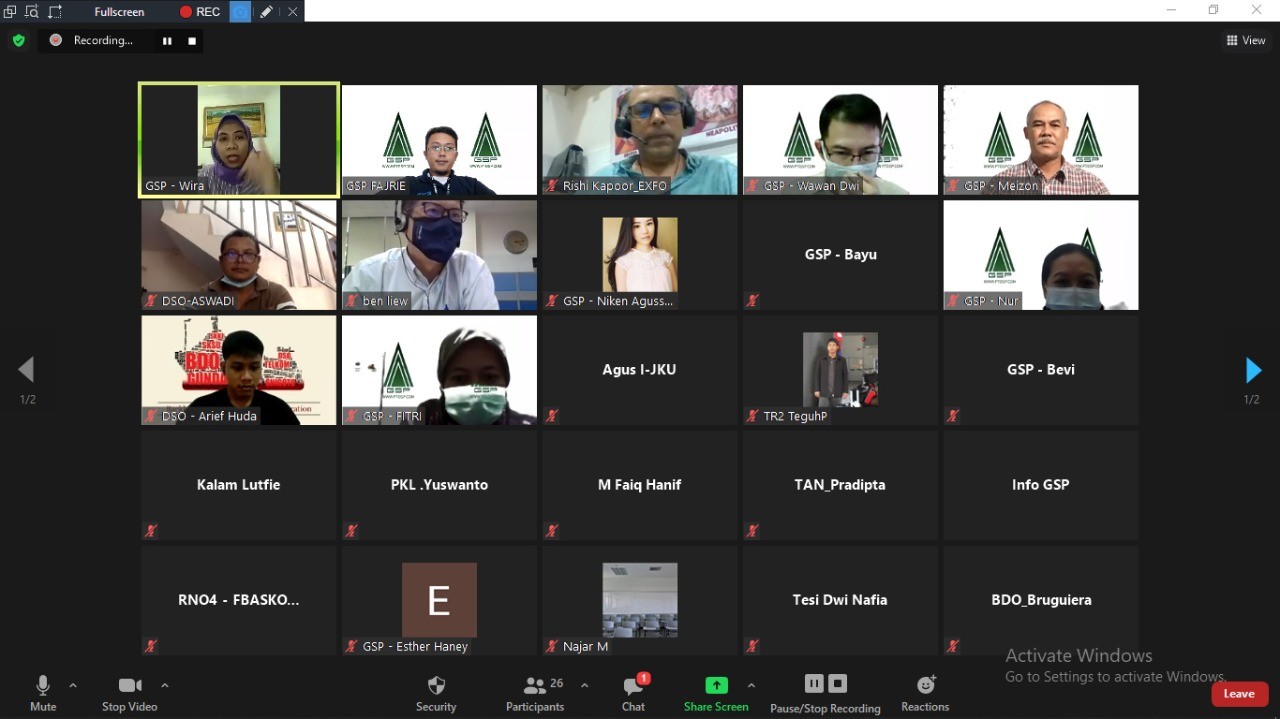The height and width of the screenshot is (719, 1280).
Task: Select GSP - FITRI video tile
Action: [439, 370]
